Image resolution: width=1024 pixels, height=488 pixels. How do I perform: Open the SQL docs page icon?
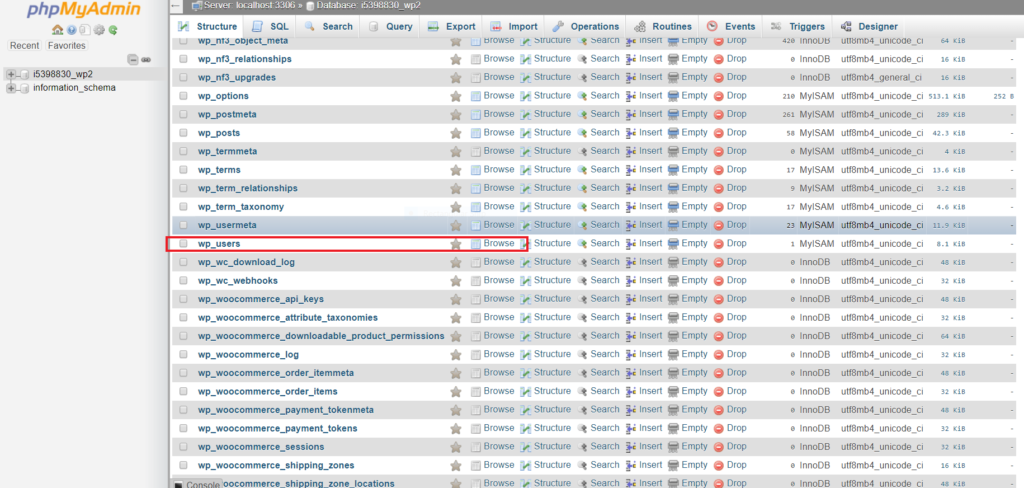(x=85, y=29)
